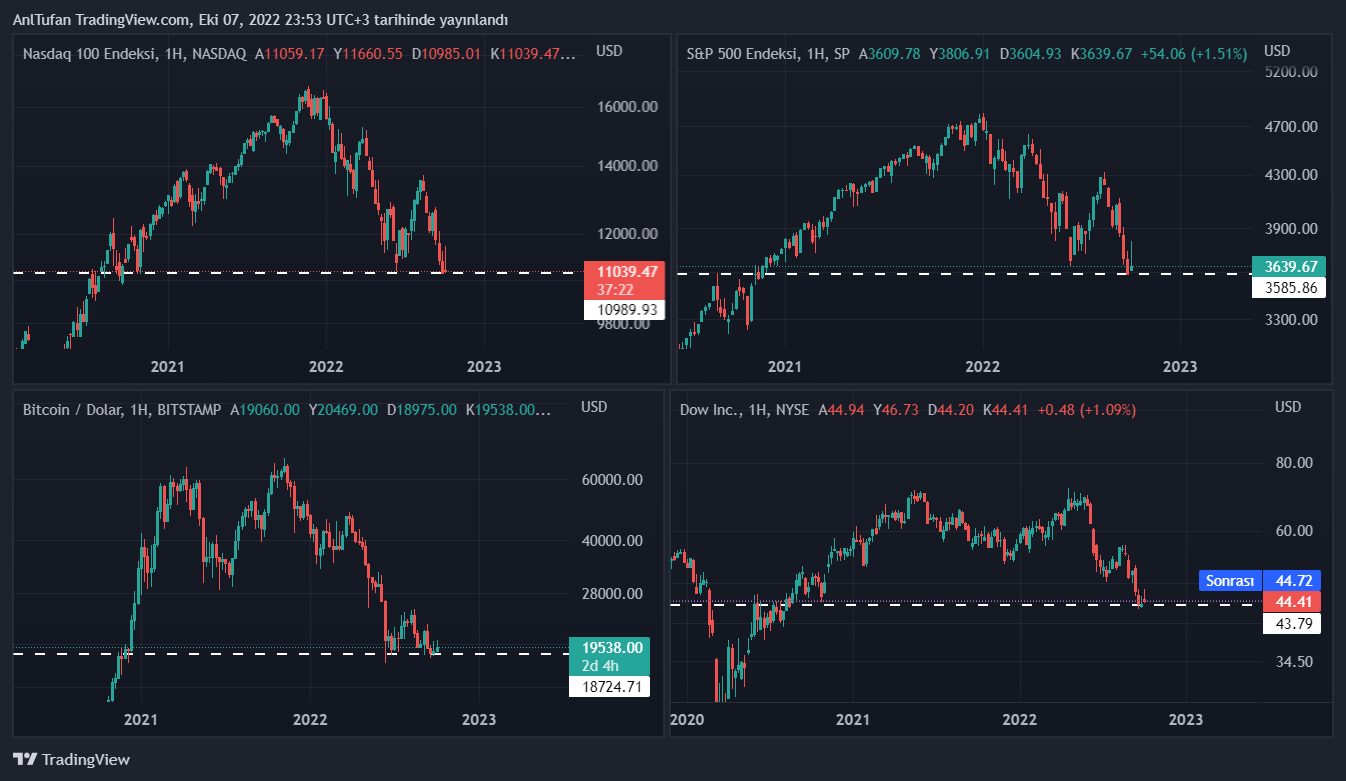Click the green 19538.00 Bitcoin price label
Viewport: 1346px width, 781px height.
tap(611, 647)
